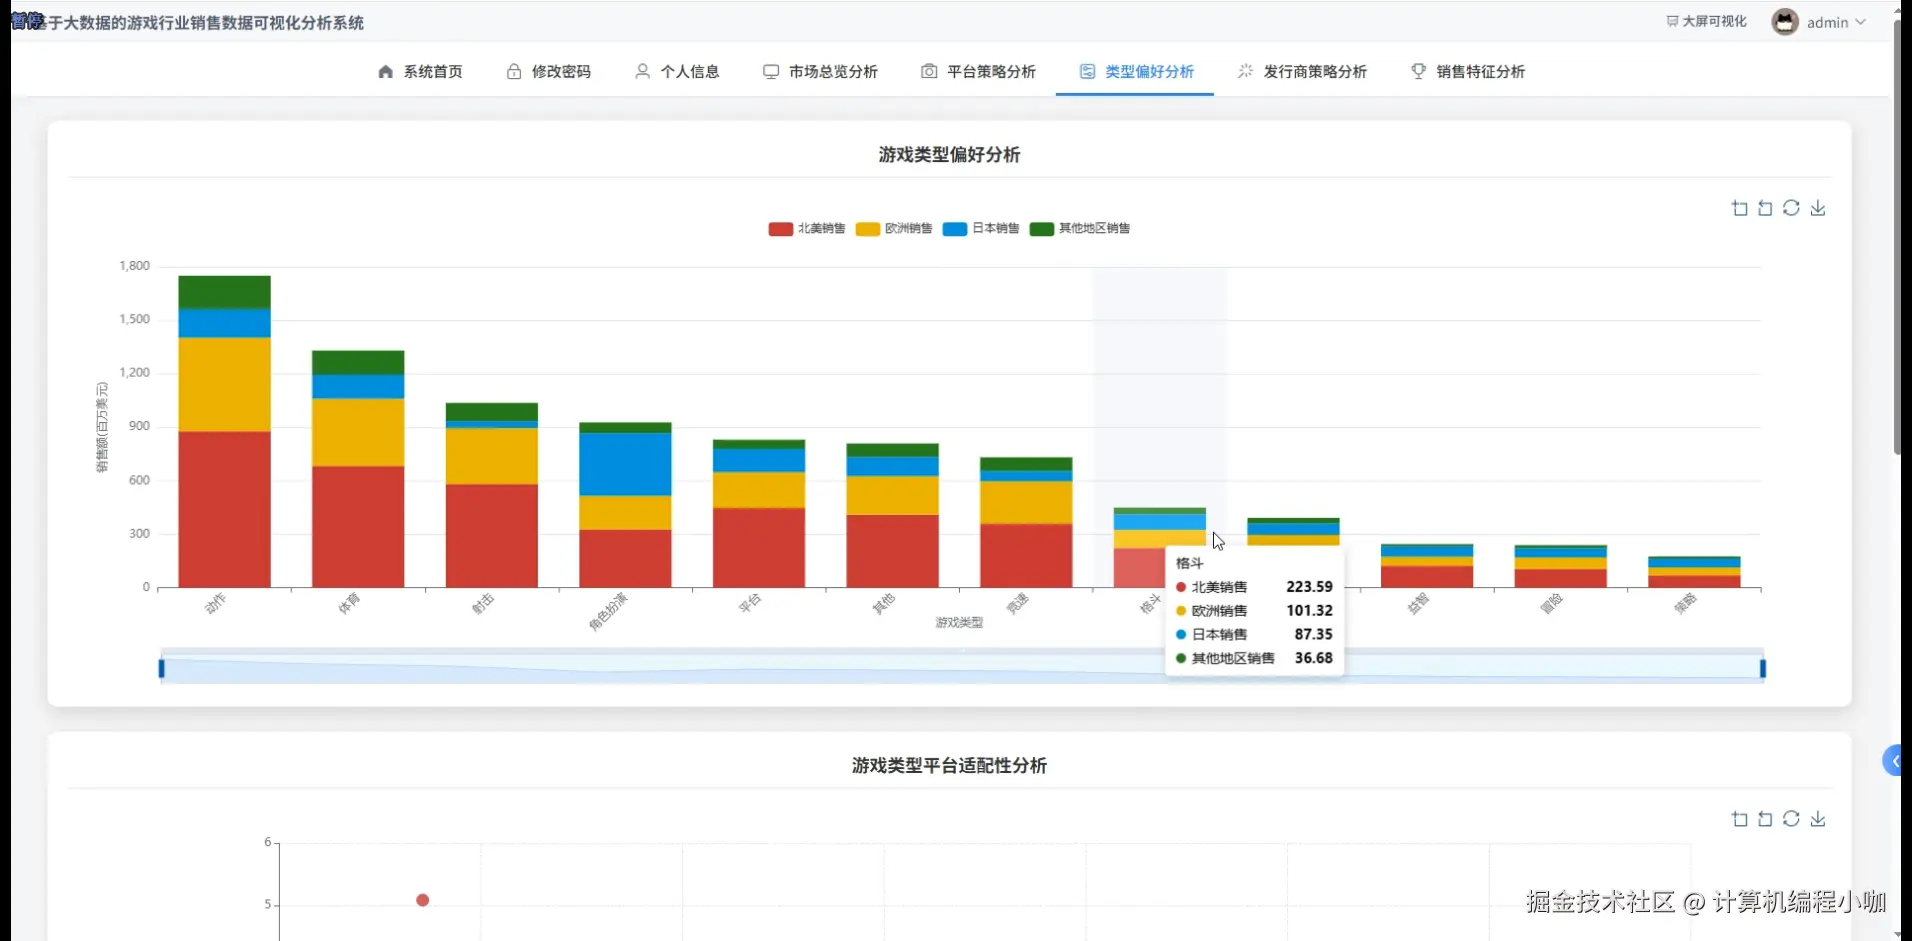The image size is (1912, 941).
Task: Click tooltip header 格斗
Action: (1189, 563)
